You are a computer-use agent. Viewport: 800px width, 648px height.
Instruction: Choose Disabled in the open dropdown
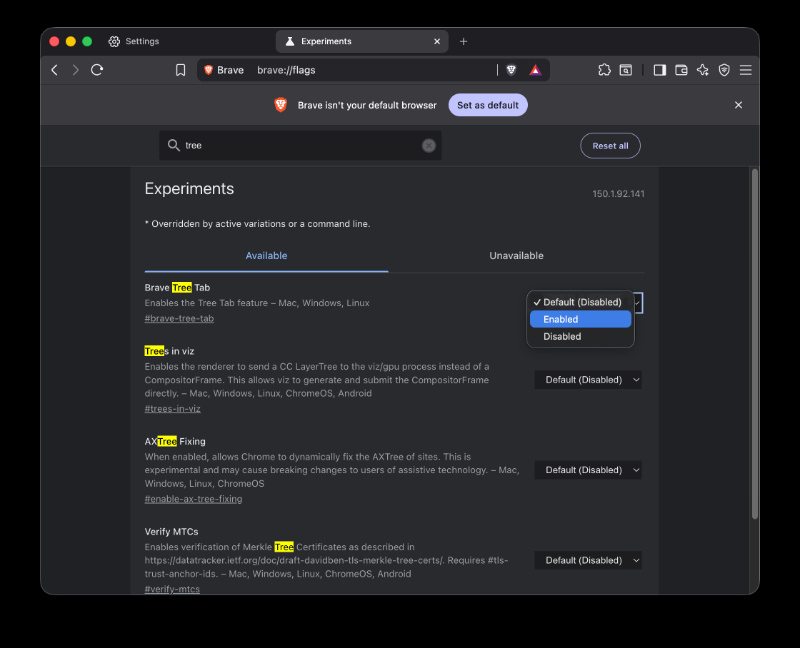[581, 337]
